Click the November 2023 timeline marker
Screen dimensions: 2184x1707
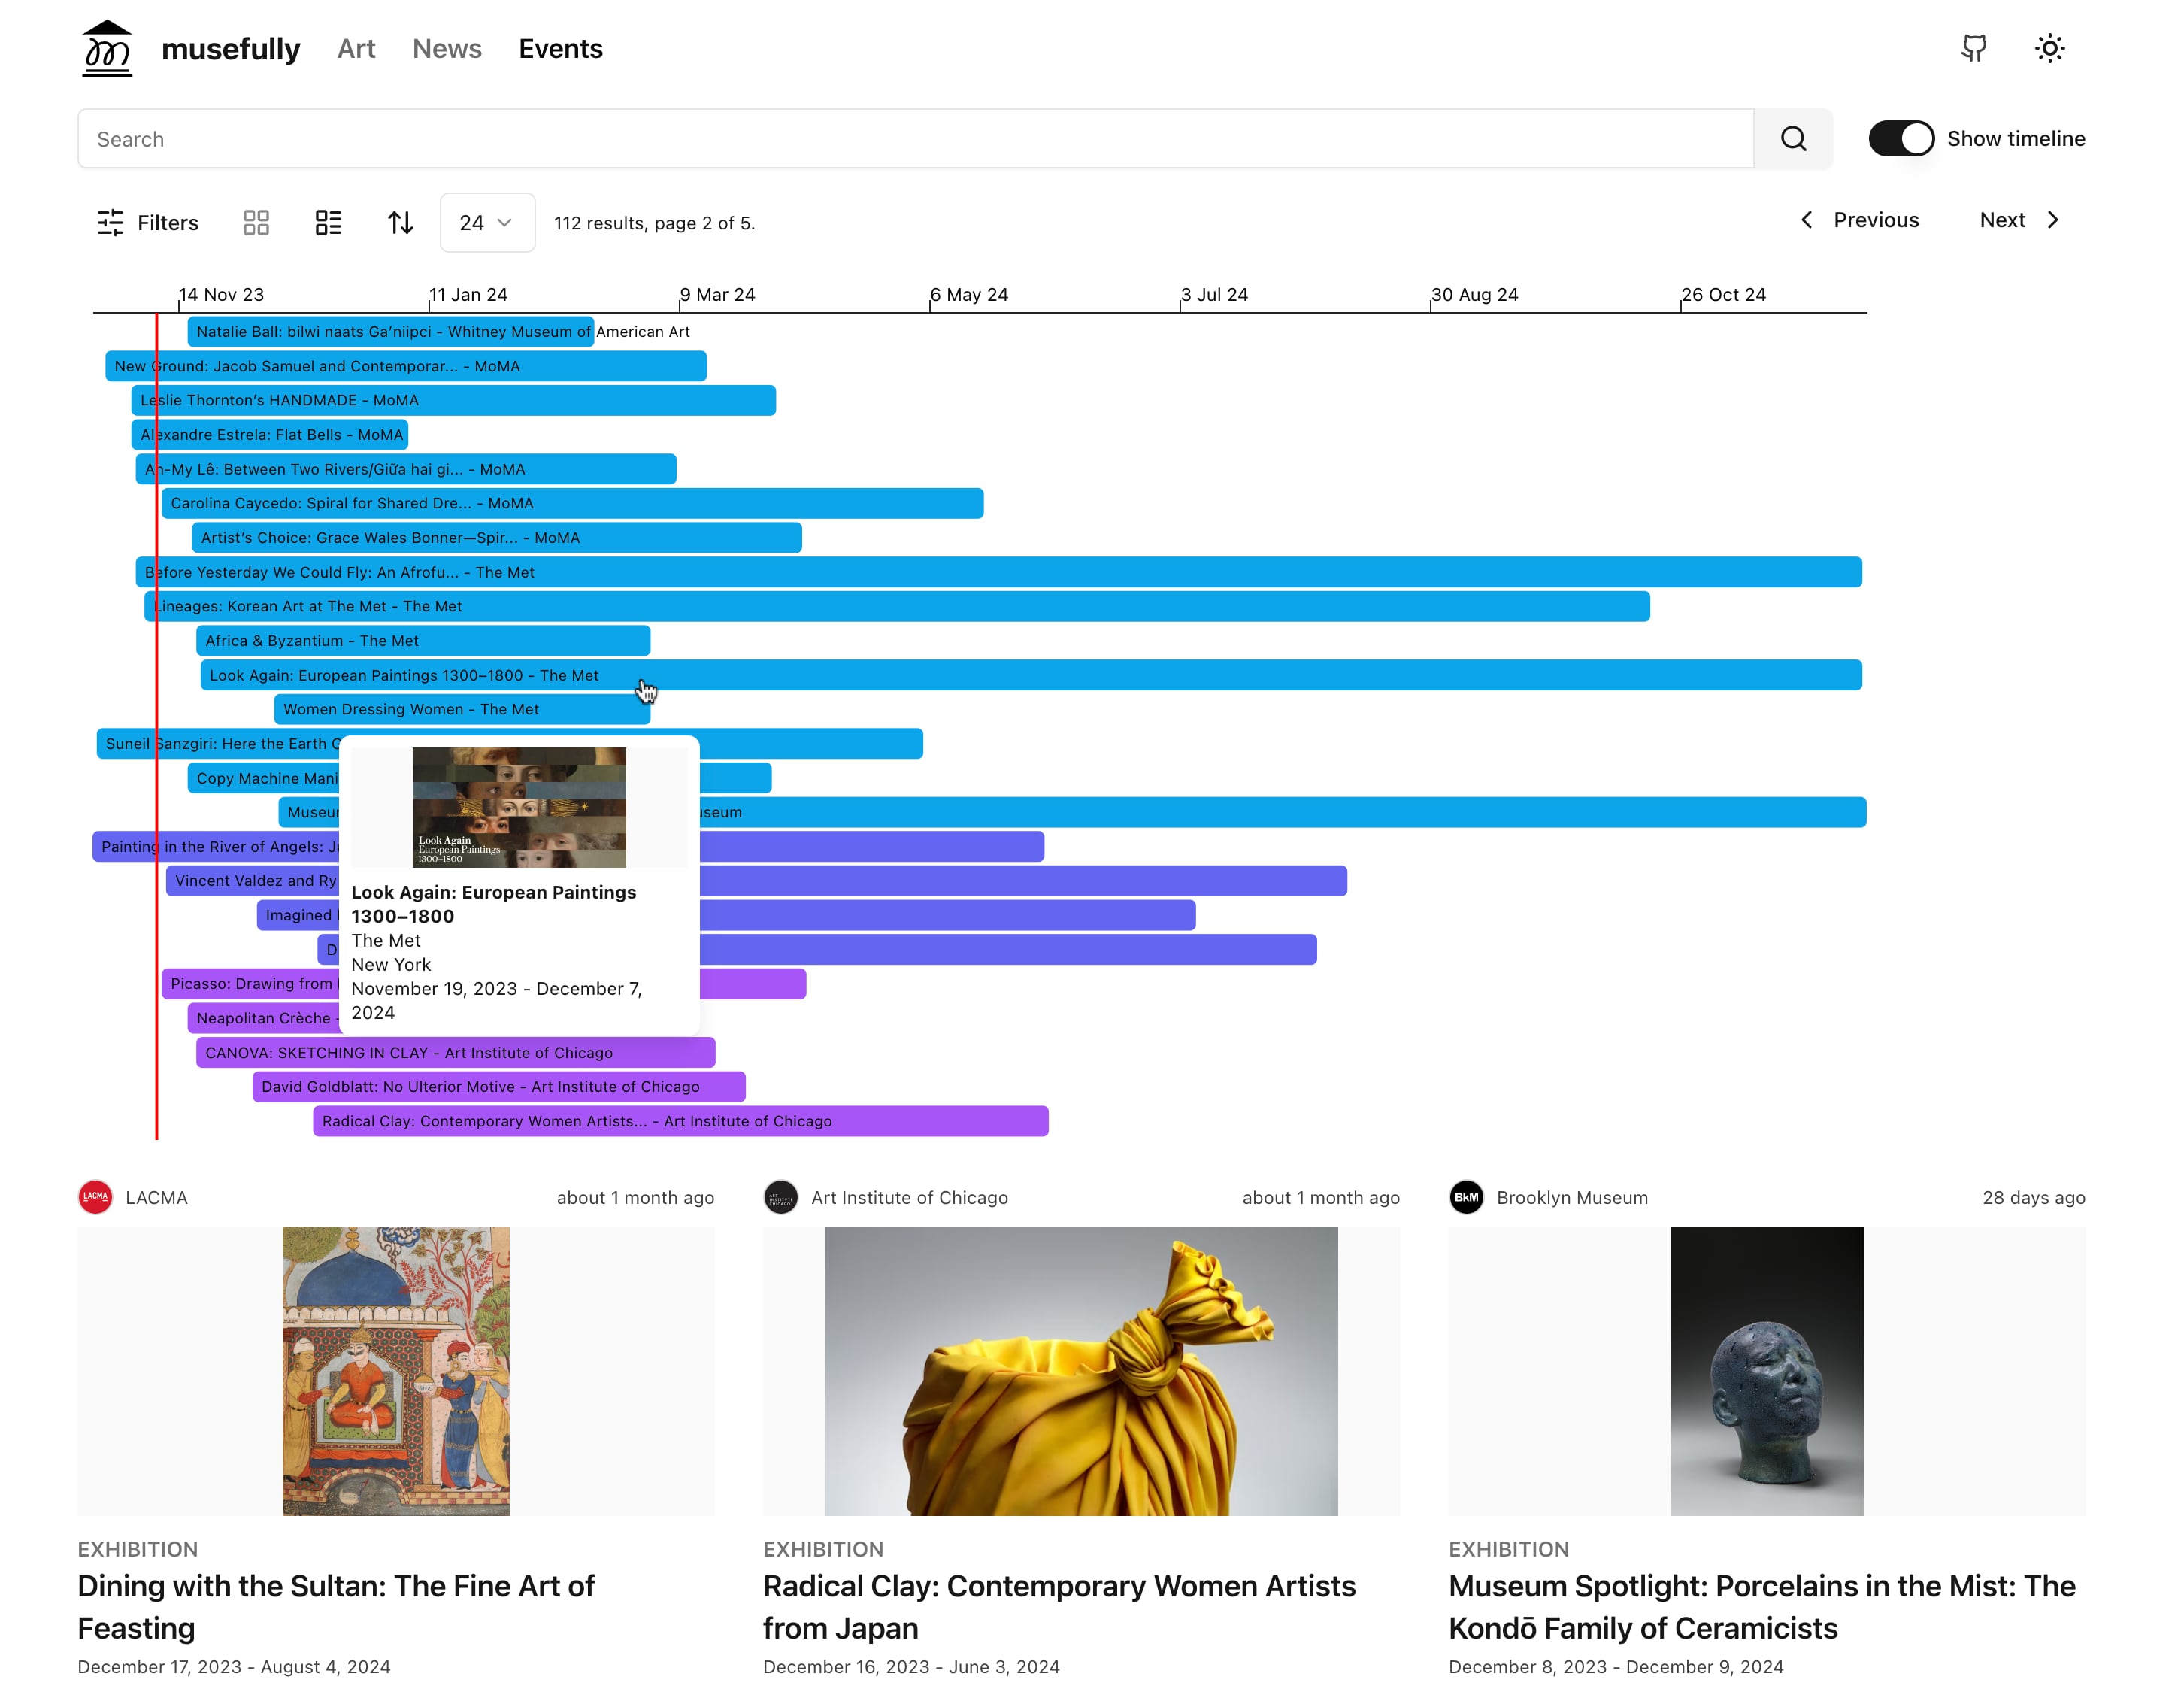[x=220, y=294]
